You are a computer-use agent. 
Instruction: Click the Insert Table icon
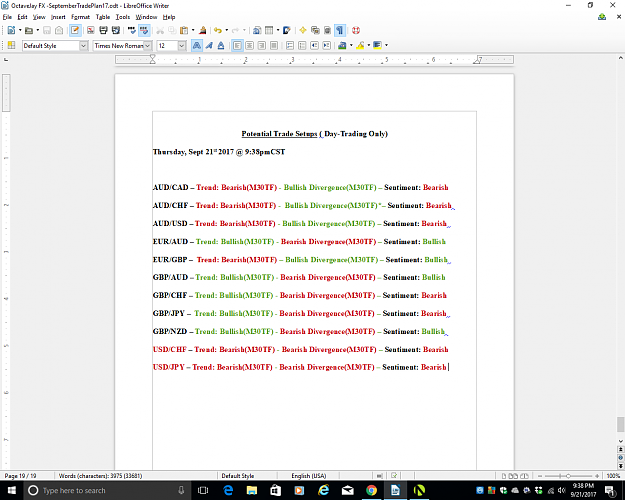click(x=269, y=30)
